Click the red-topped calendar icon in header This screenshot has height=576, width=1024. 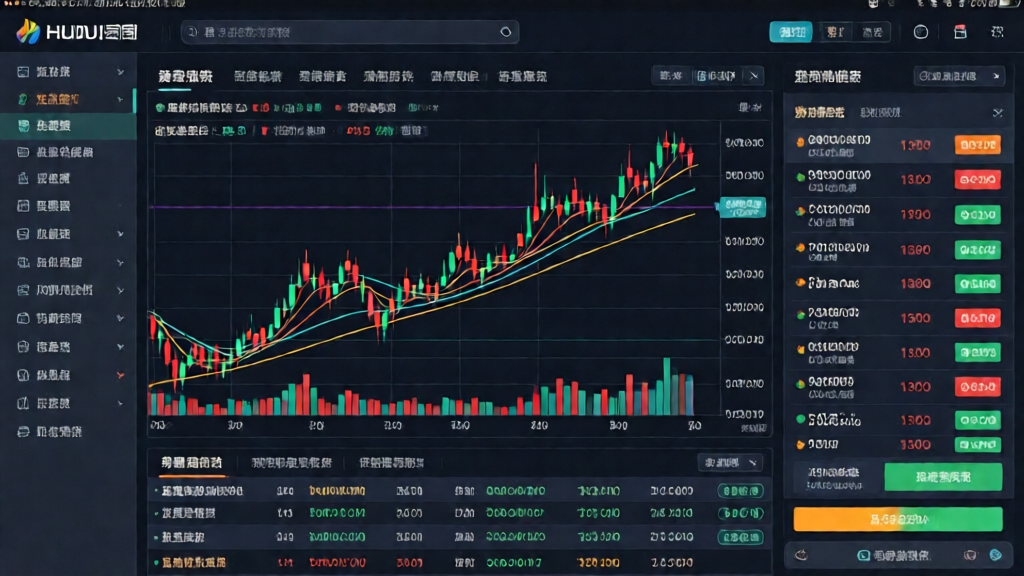click(x=960, y=32)
